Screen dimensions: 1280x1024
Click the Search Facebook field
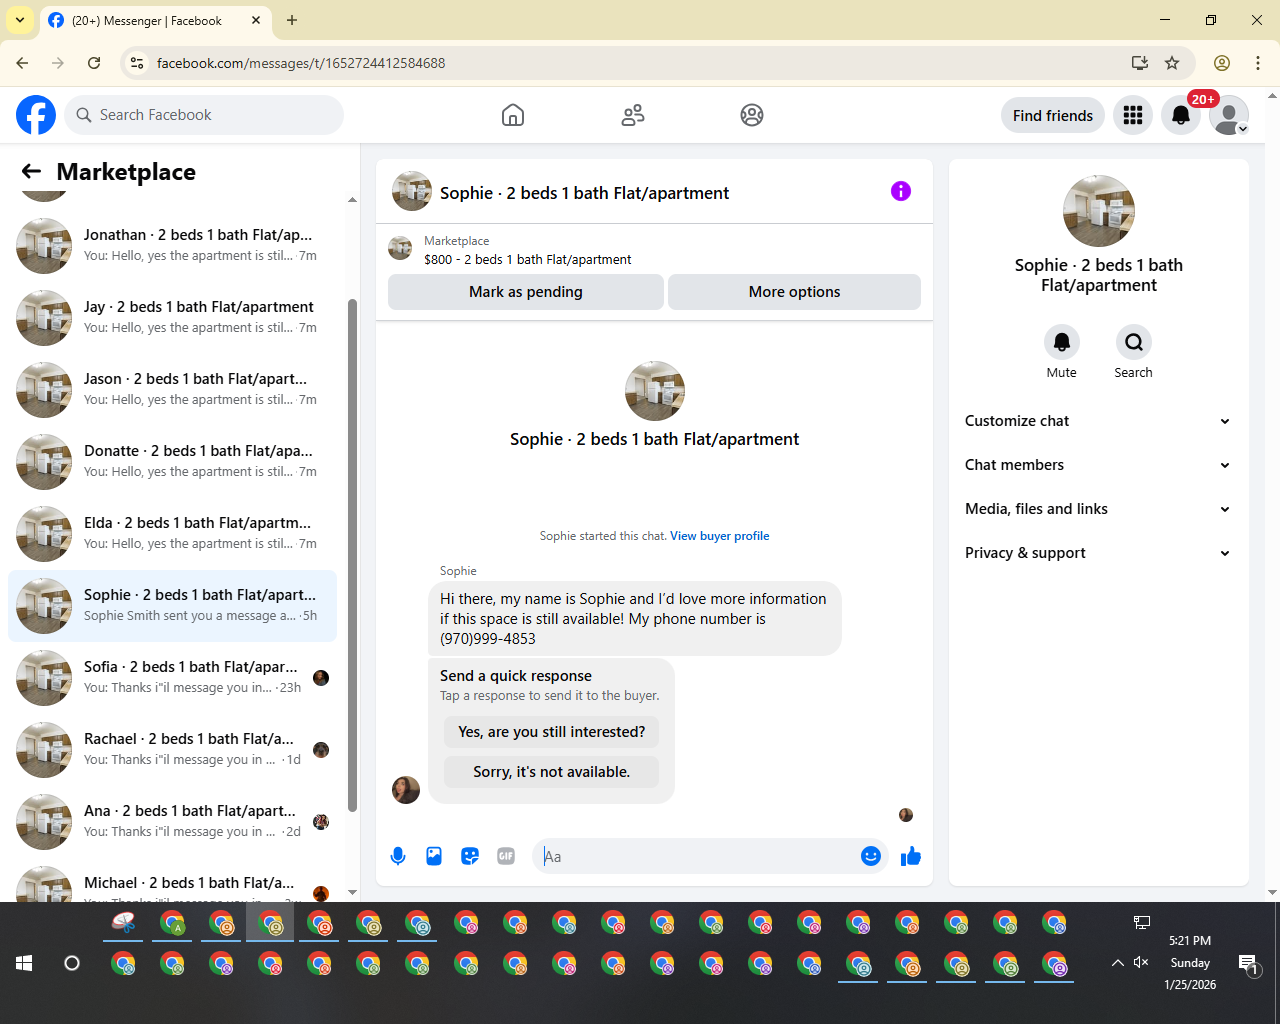pos(204,115)
